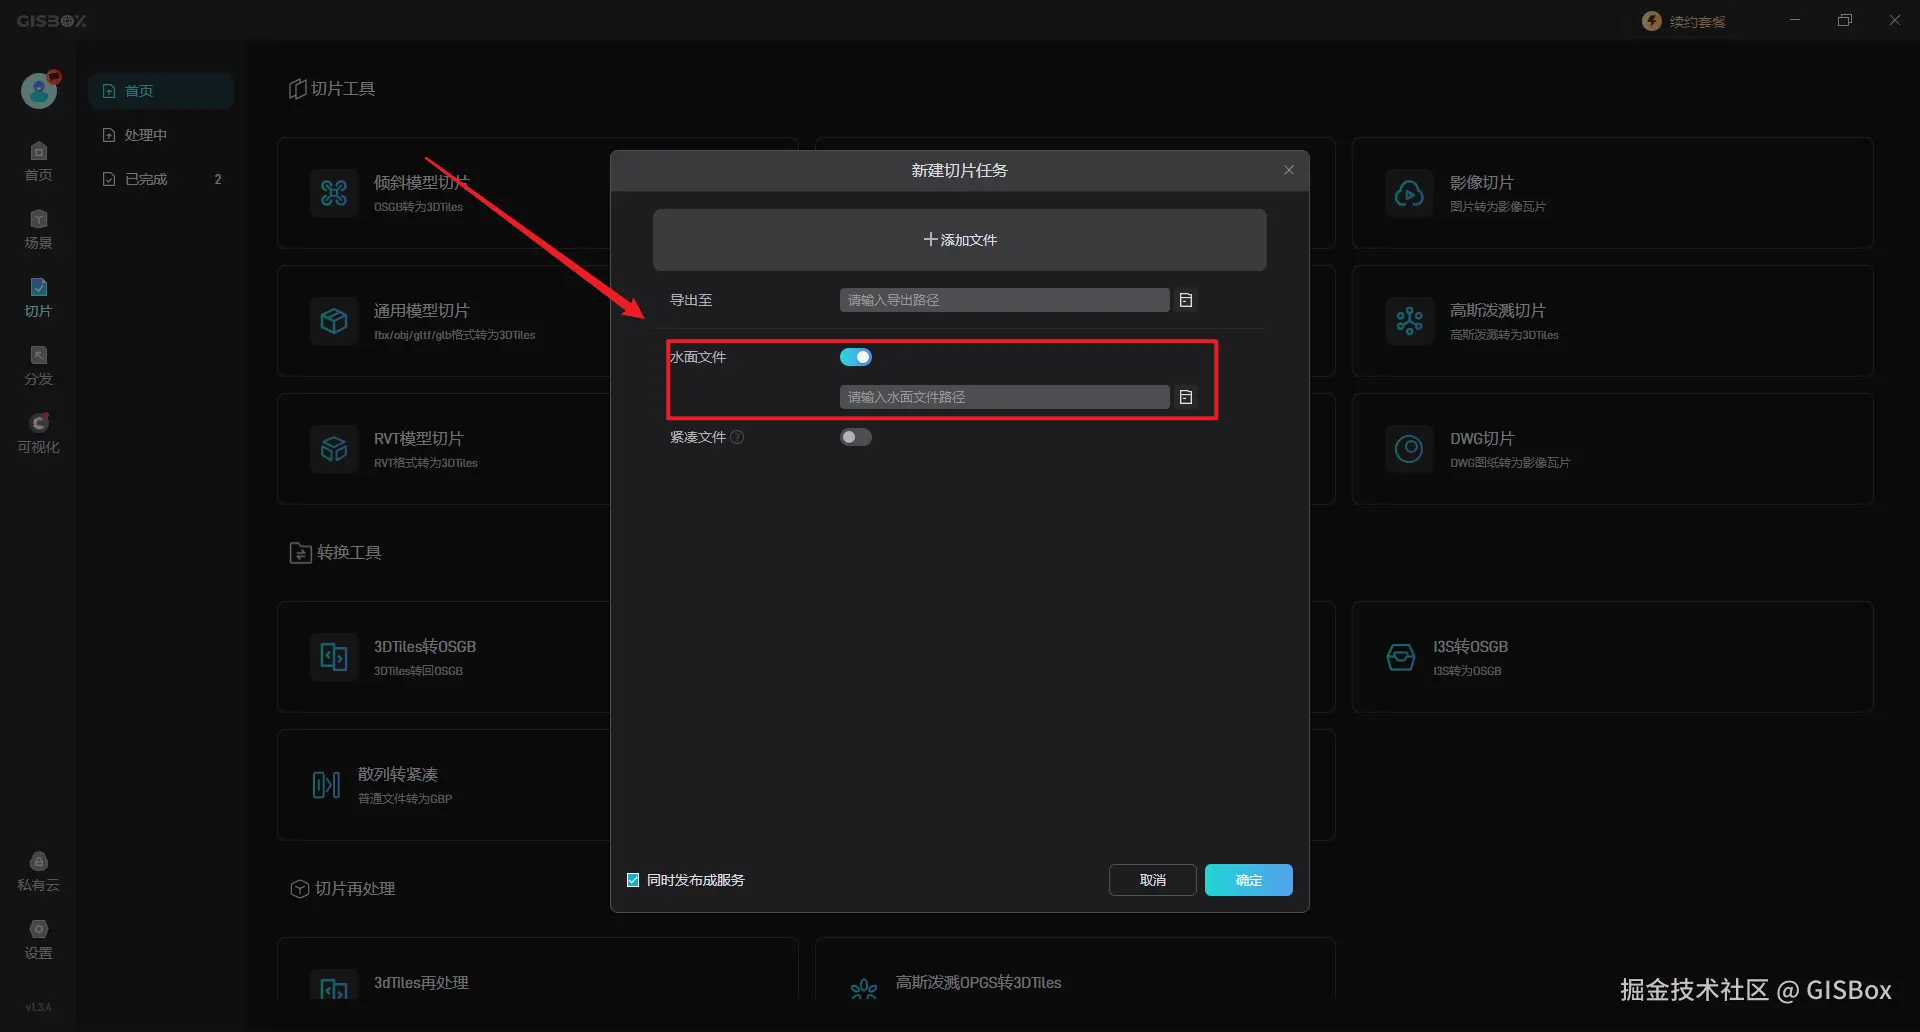
Task: Click the user avatar icon
Action: (39, 91)
